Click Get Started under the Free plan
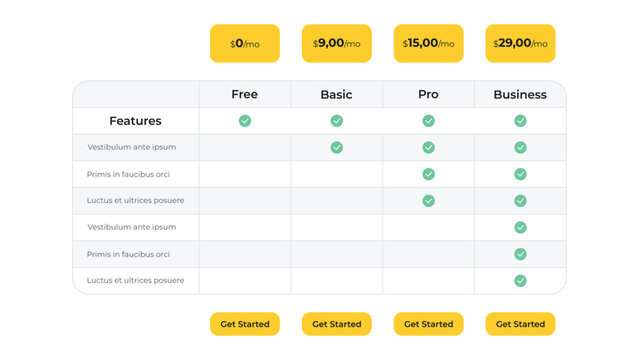639x360 pixels. point(245,324)
